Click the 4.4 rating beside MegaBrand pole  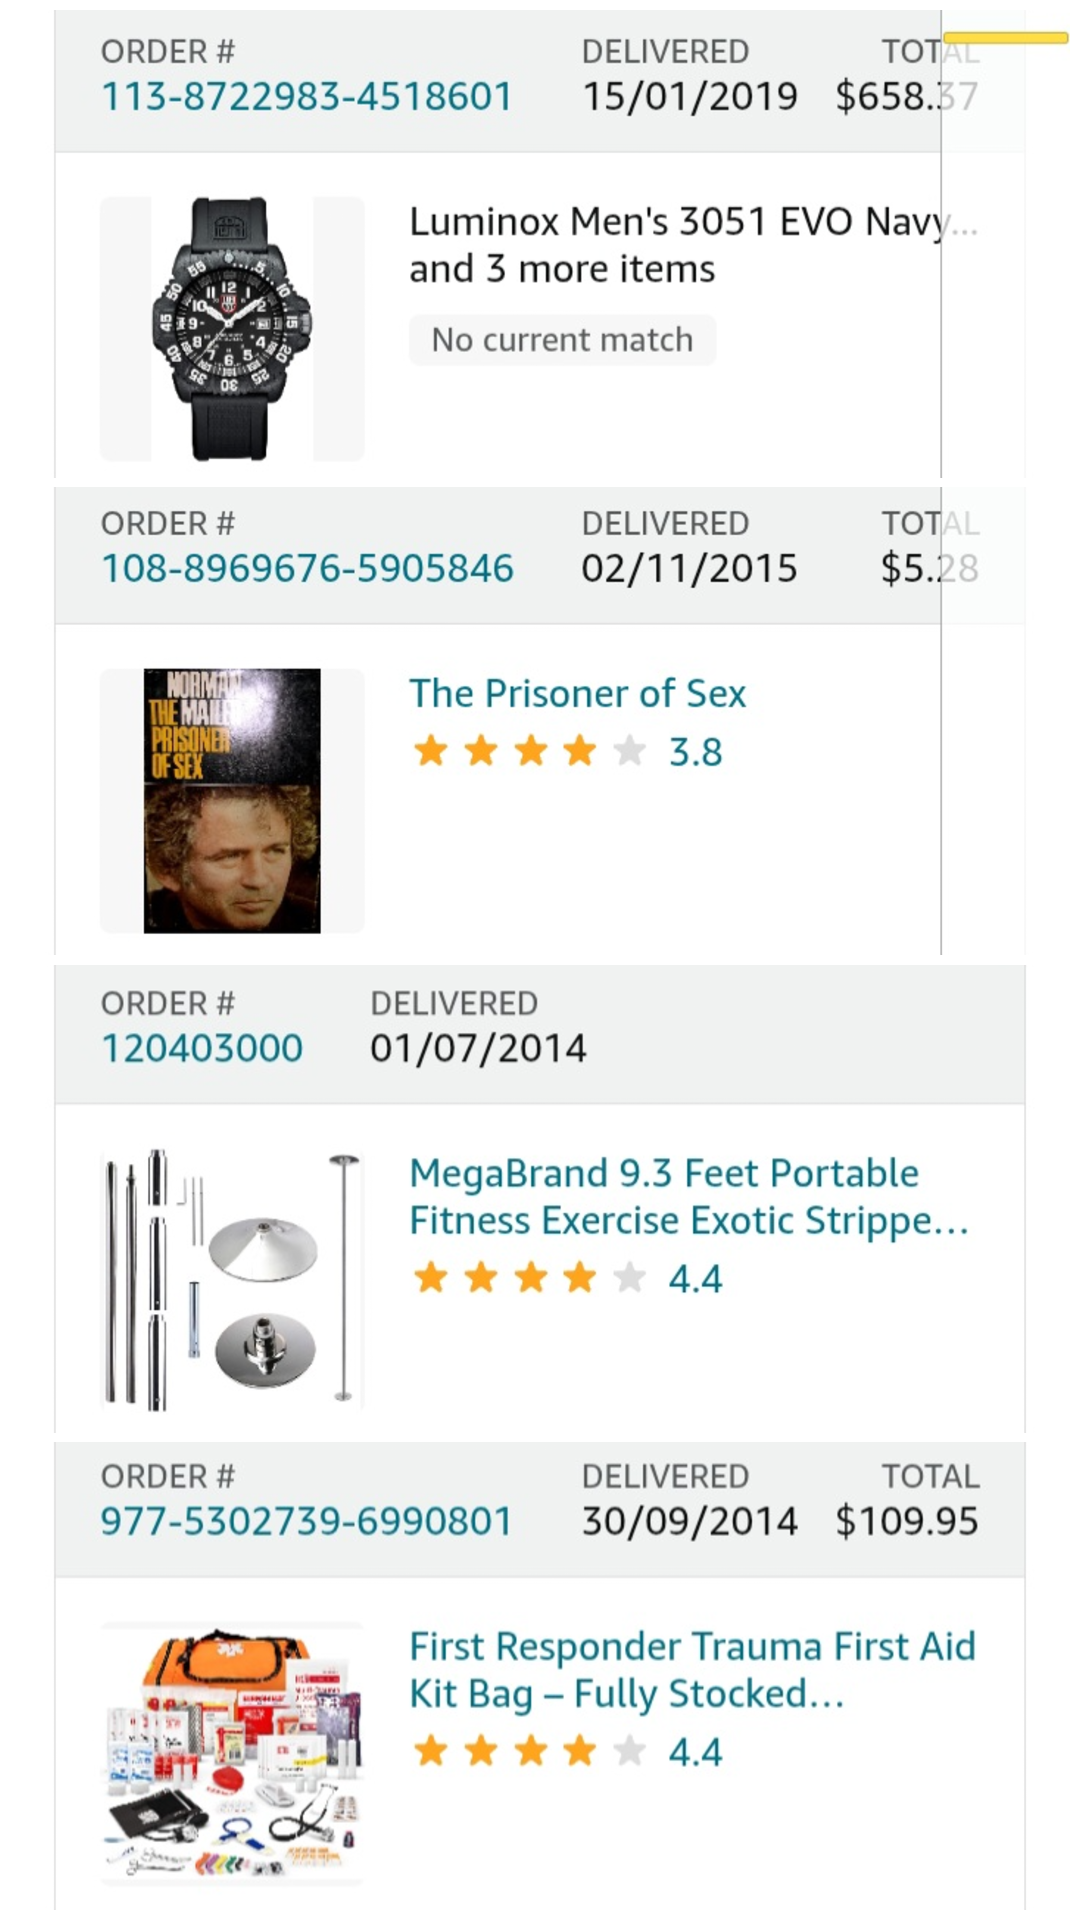[x=695, y=1279]
